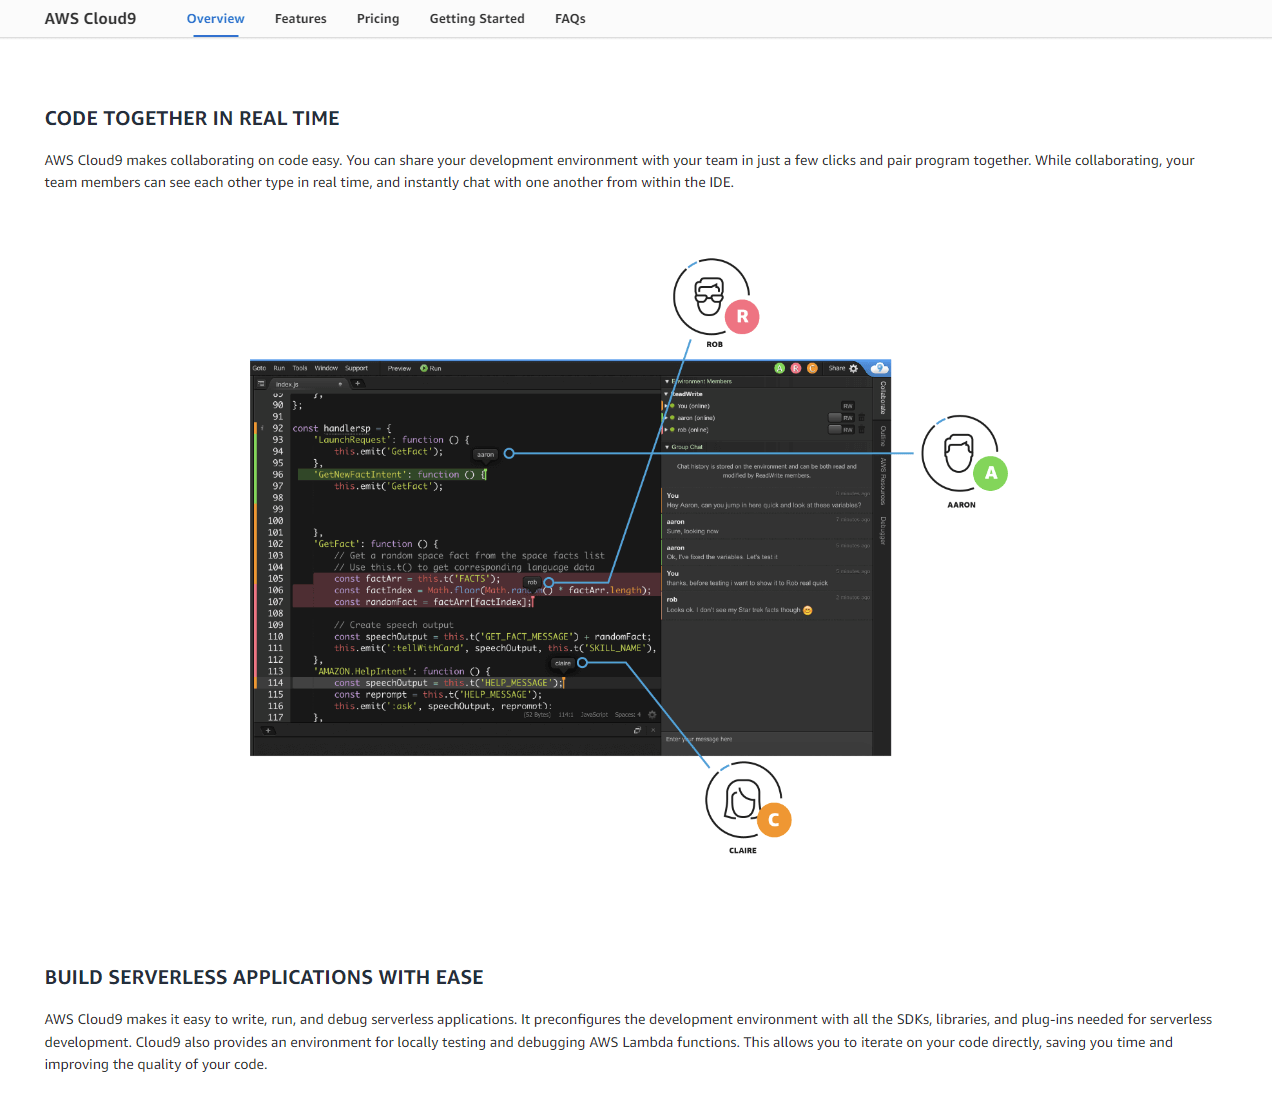Collapse the Environment Members section

pyautogui.click(x=667, y=381)
